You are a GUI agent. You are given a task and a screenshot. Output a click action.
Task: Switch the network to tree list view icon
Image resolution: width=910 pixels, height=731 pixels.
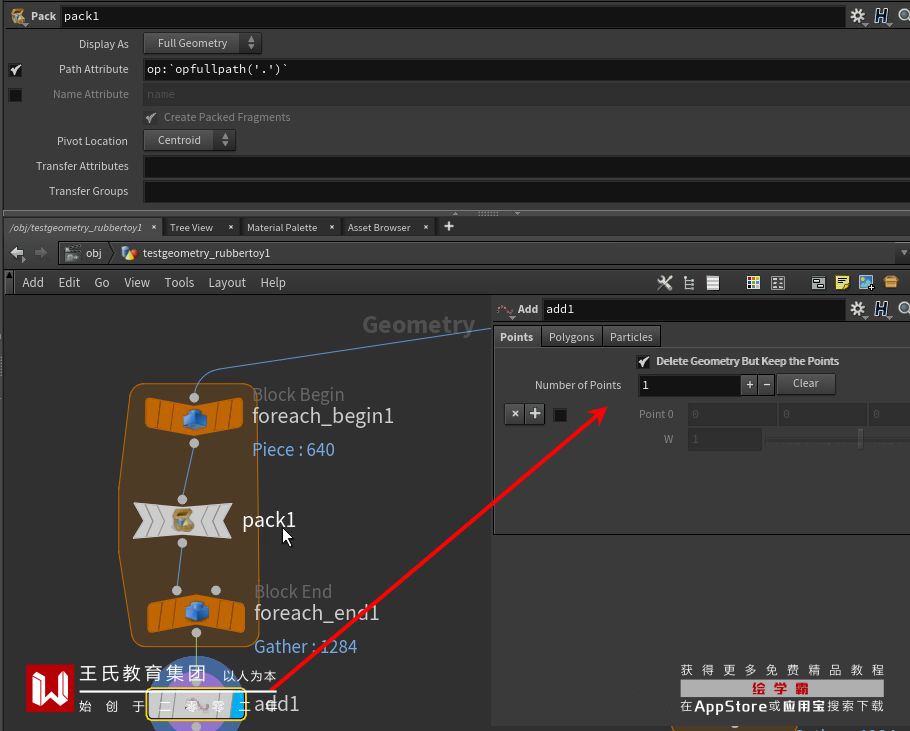[689, 283]
